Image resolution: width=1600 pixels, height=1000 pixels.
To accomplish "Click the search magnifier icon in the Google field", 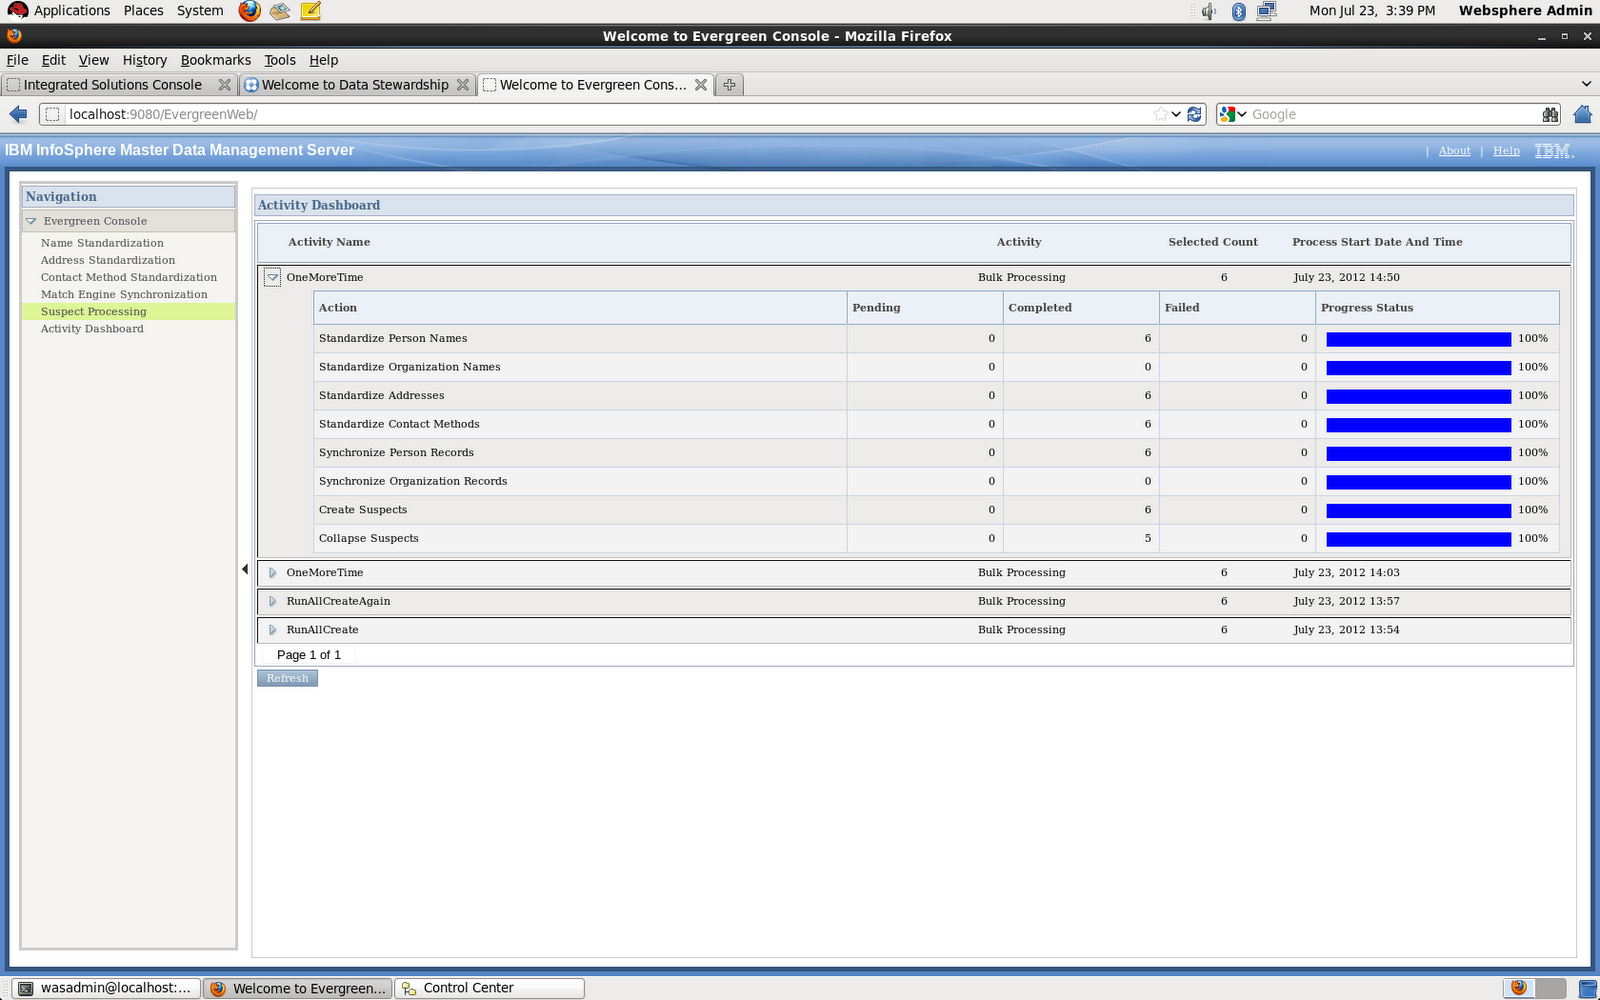I will coord(1550,114).
